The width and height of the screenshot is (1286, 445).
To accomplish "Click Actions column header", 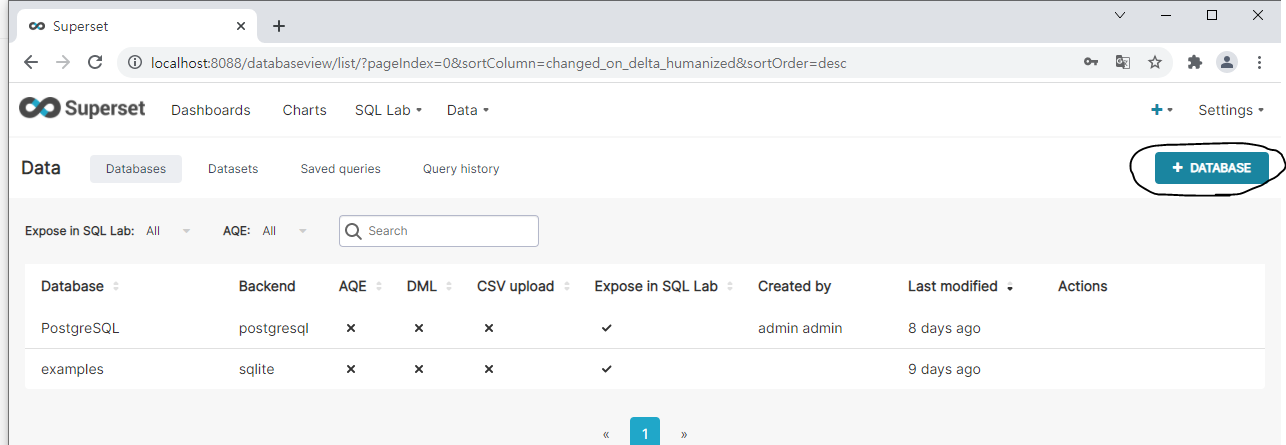I will pyautogui.click(x=1083, y=286).
